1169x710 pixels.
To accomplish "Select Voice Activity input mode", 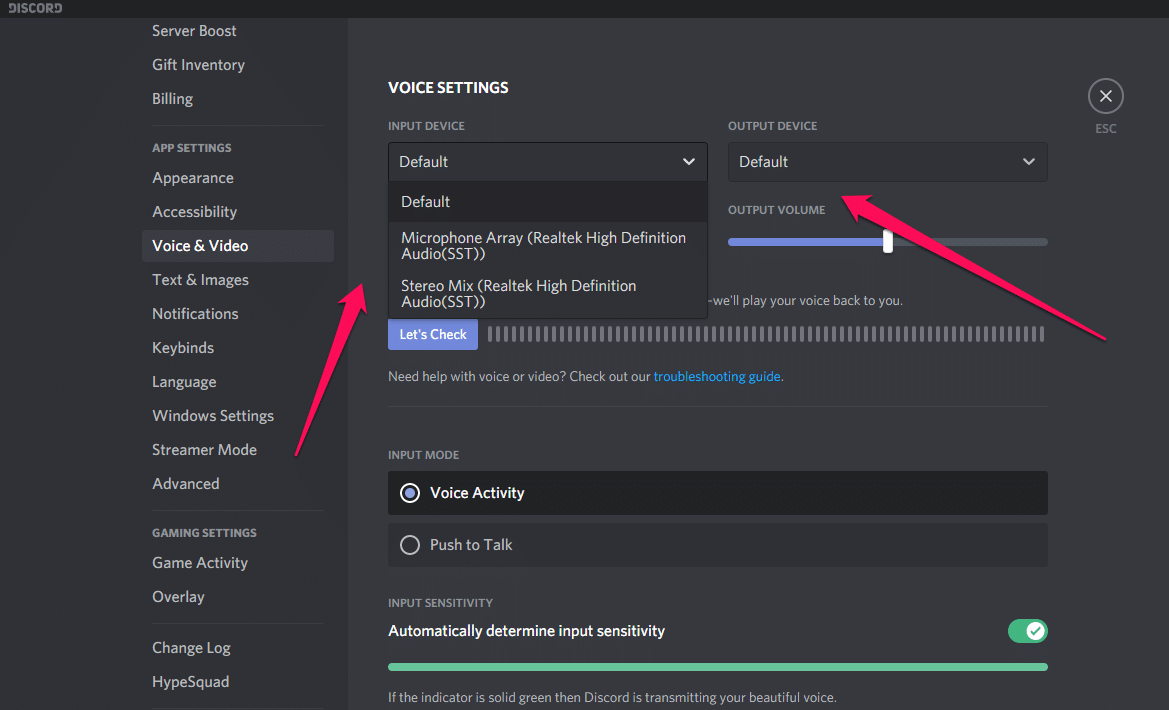I will (717, 493).
